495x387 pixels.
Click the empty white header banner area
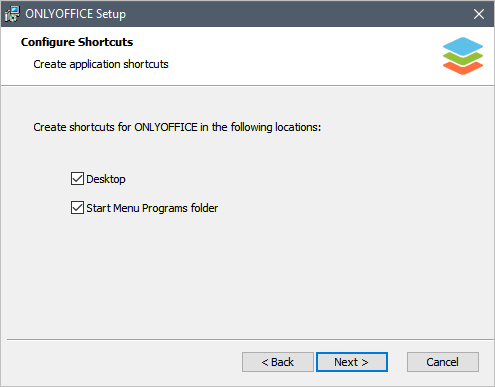click(300, 55)
